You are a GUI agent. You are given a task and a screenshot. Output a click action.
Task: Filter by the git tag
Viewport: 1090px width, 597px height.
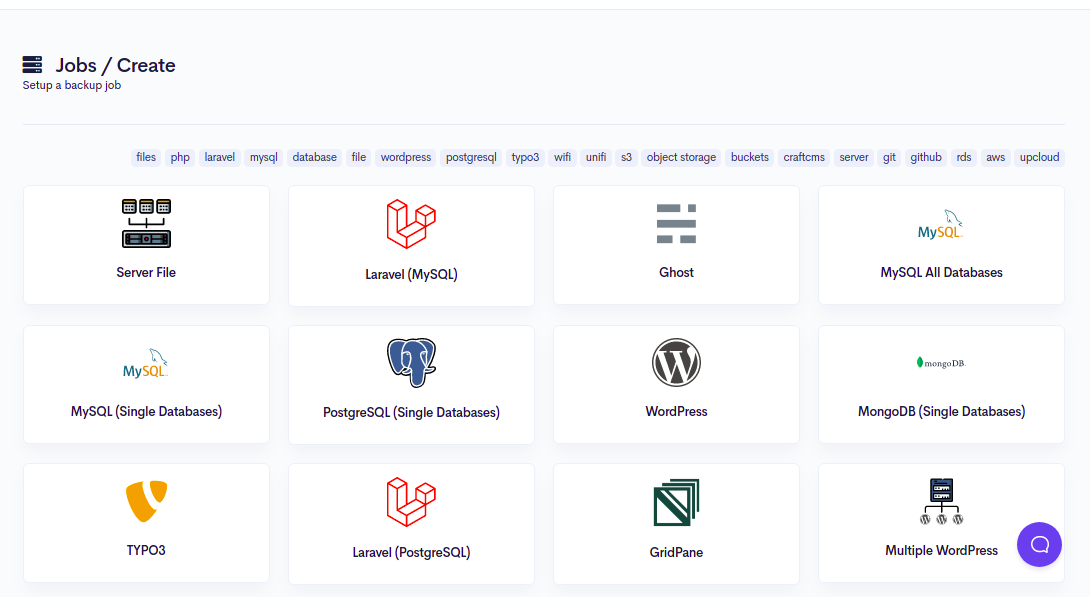click(889, 157)
